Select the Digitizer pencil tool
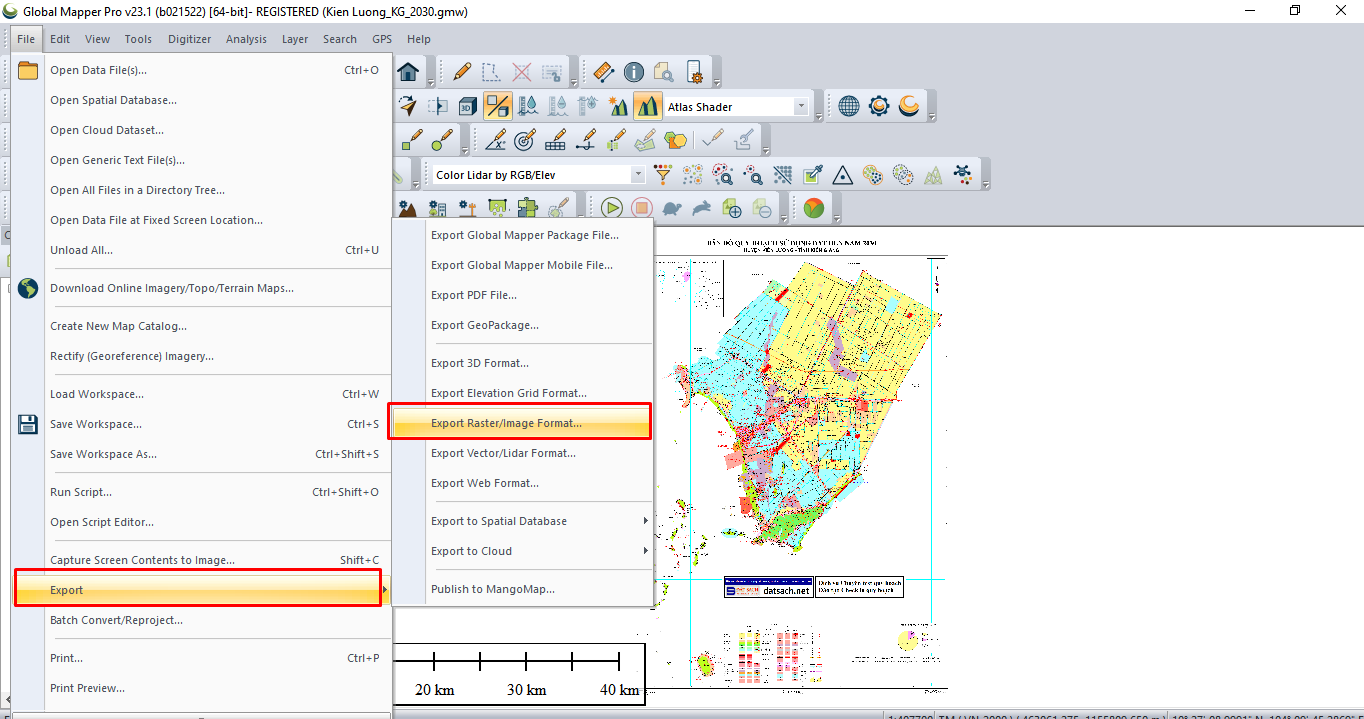 click(462, 72)
